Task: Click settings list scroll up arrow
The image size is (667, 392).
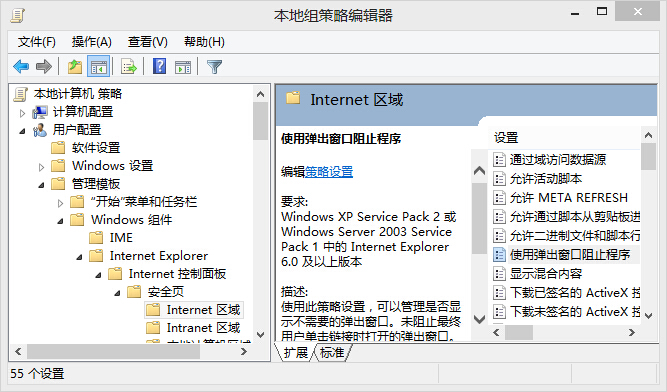Action: [x=648, y=135]
